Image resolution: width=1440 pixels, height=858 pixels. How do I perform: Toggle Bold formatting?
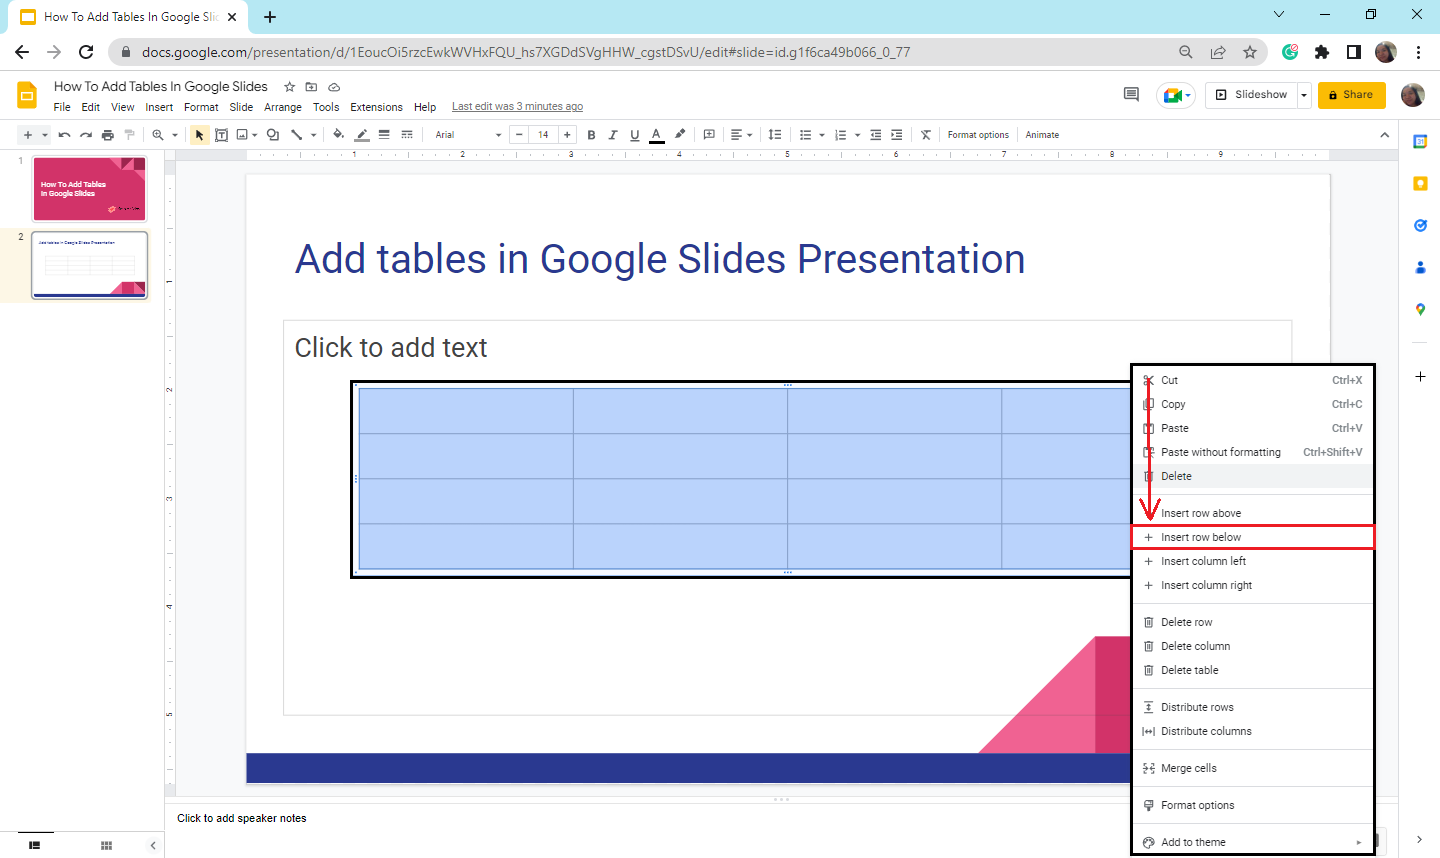tap(591, 135)
